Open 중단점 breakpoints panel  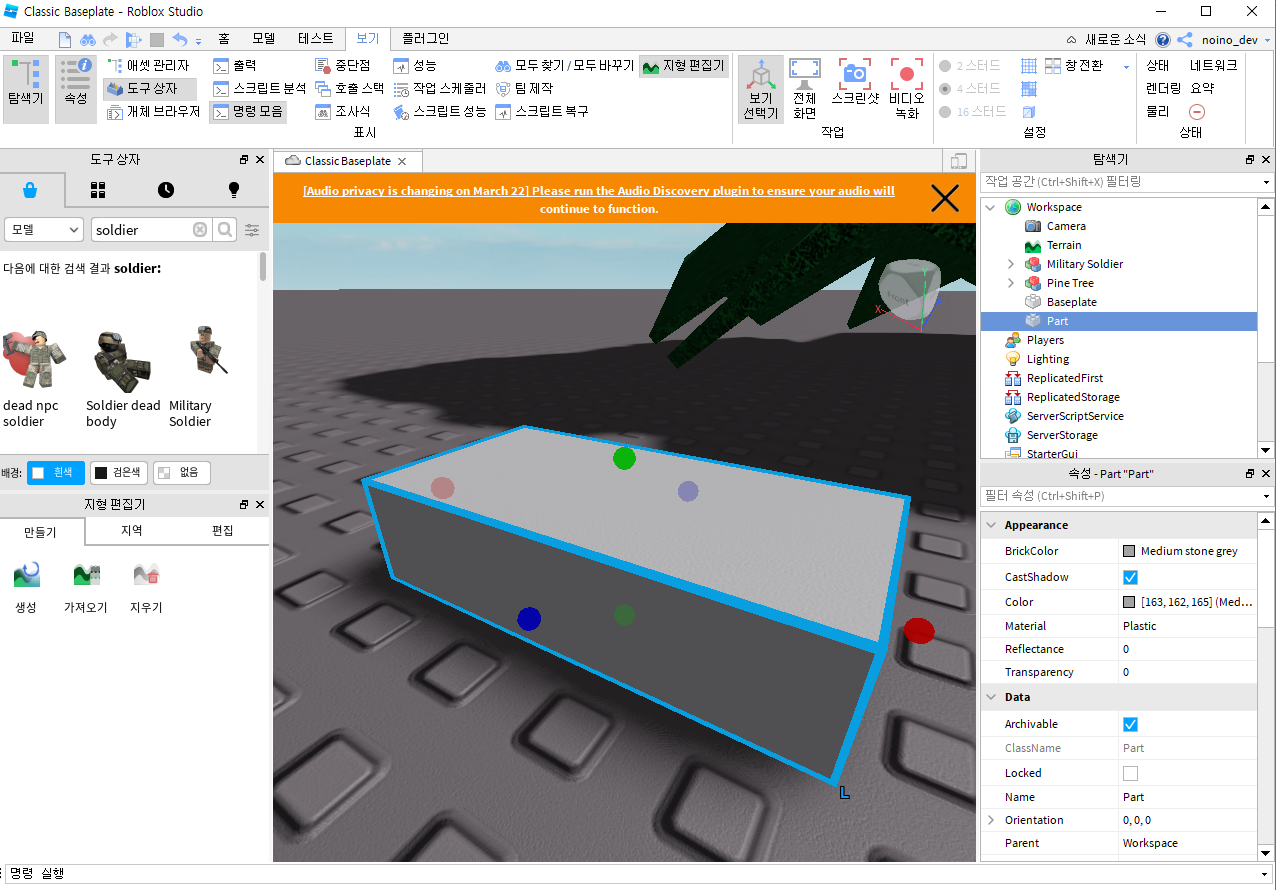click(343, 66)
